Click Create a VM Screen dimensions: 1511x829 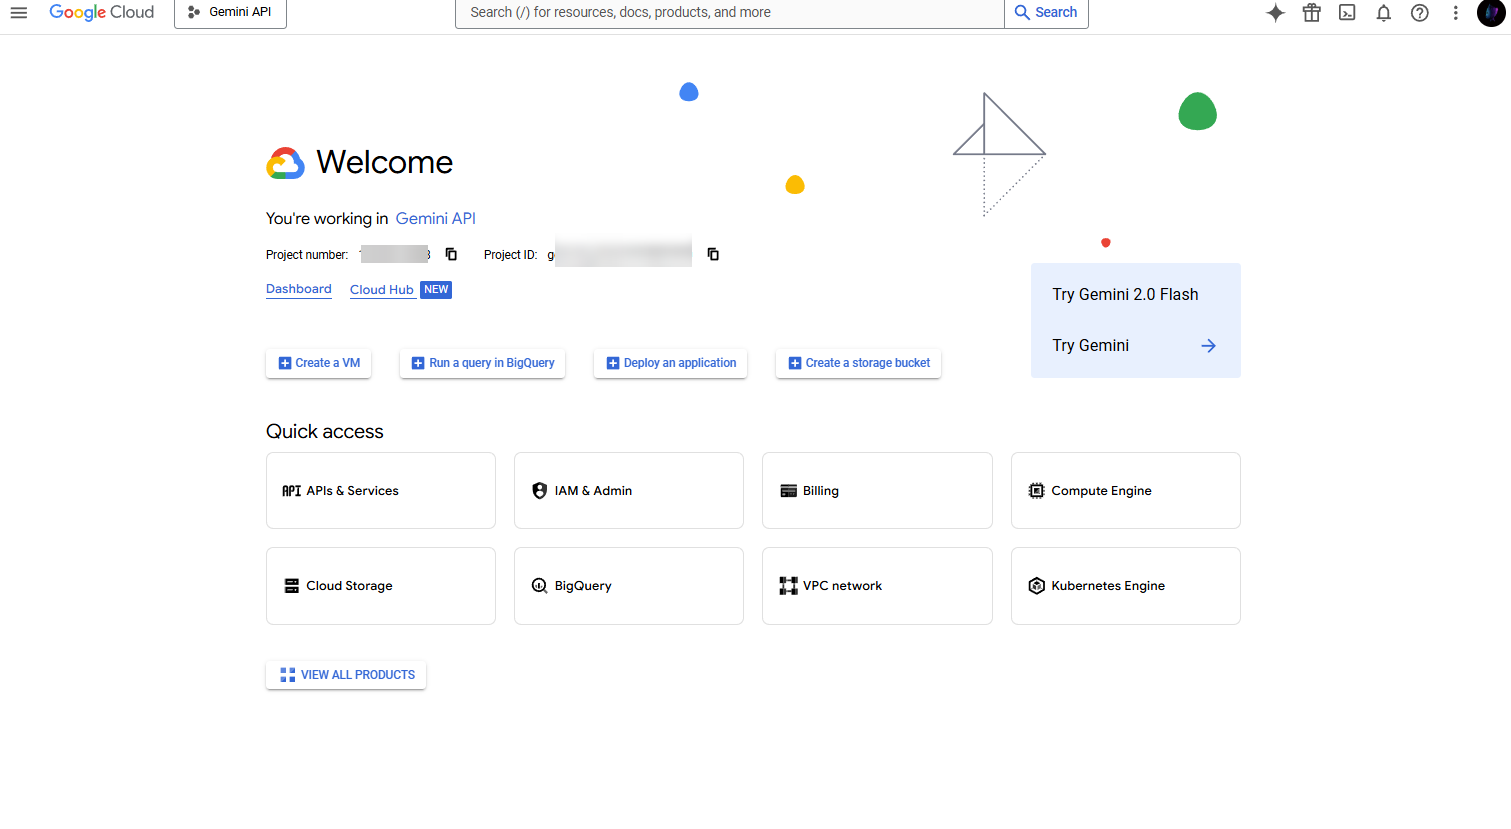318,363
